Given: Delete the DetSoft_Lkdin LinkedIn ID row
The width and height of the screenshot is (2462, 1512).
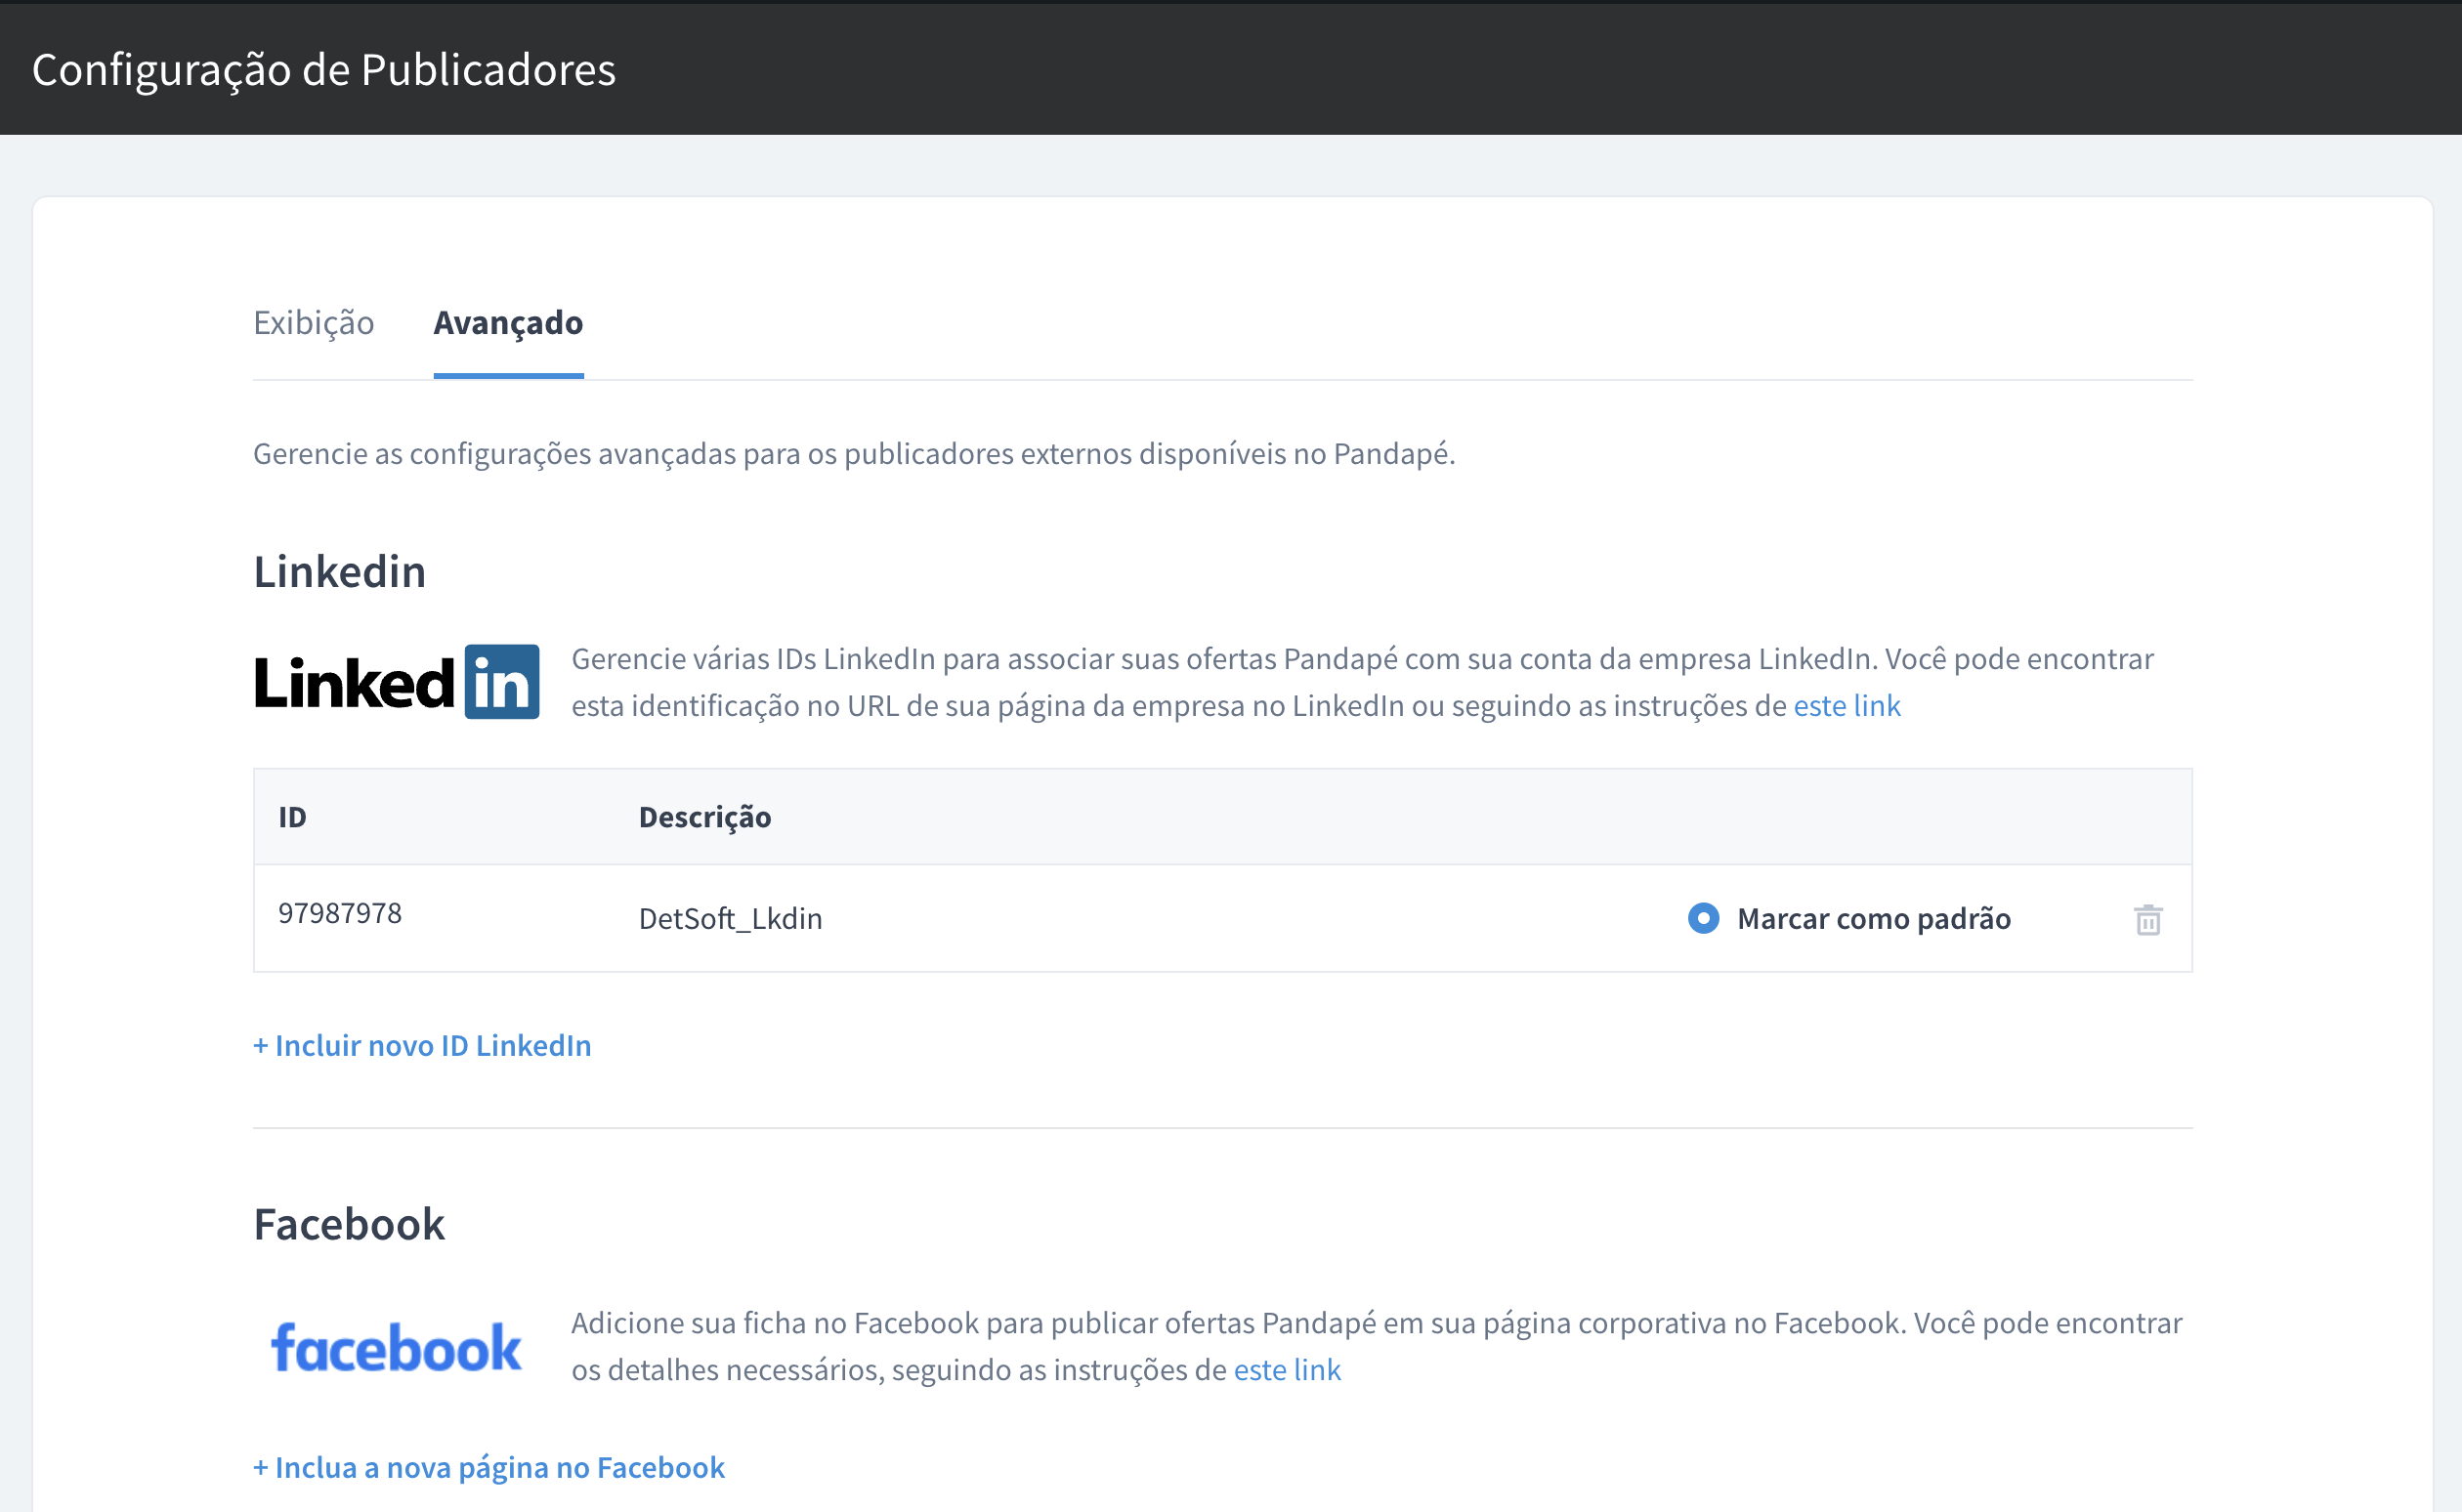Looking at the screenshot, I should pyautogui.click(x=2147, y=919).
